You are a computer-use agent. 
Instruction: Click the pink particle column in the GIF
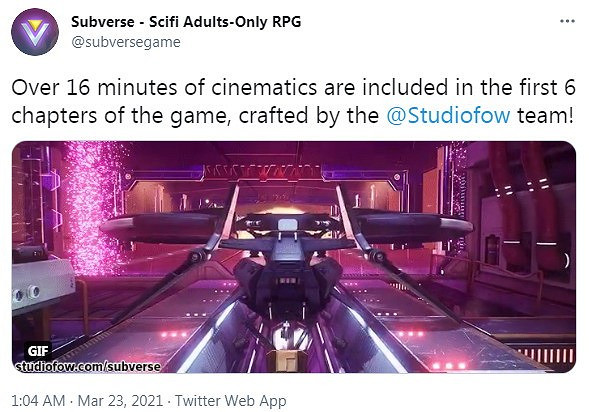[x=94, y=207]
